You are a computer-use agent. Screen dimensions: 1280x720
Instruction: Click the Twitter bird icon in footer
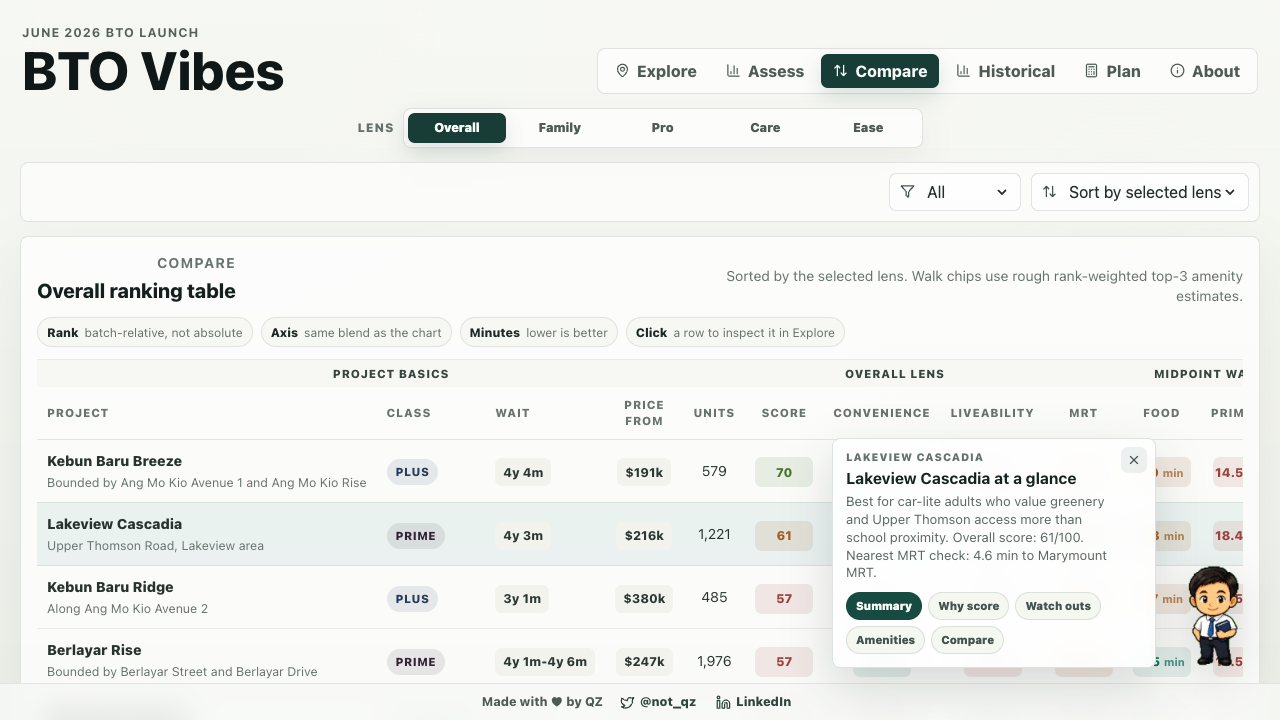coord(627,702)
